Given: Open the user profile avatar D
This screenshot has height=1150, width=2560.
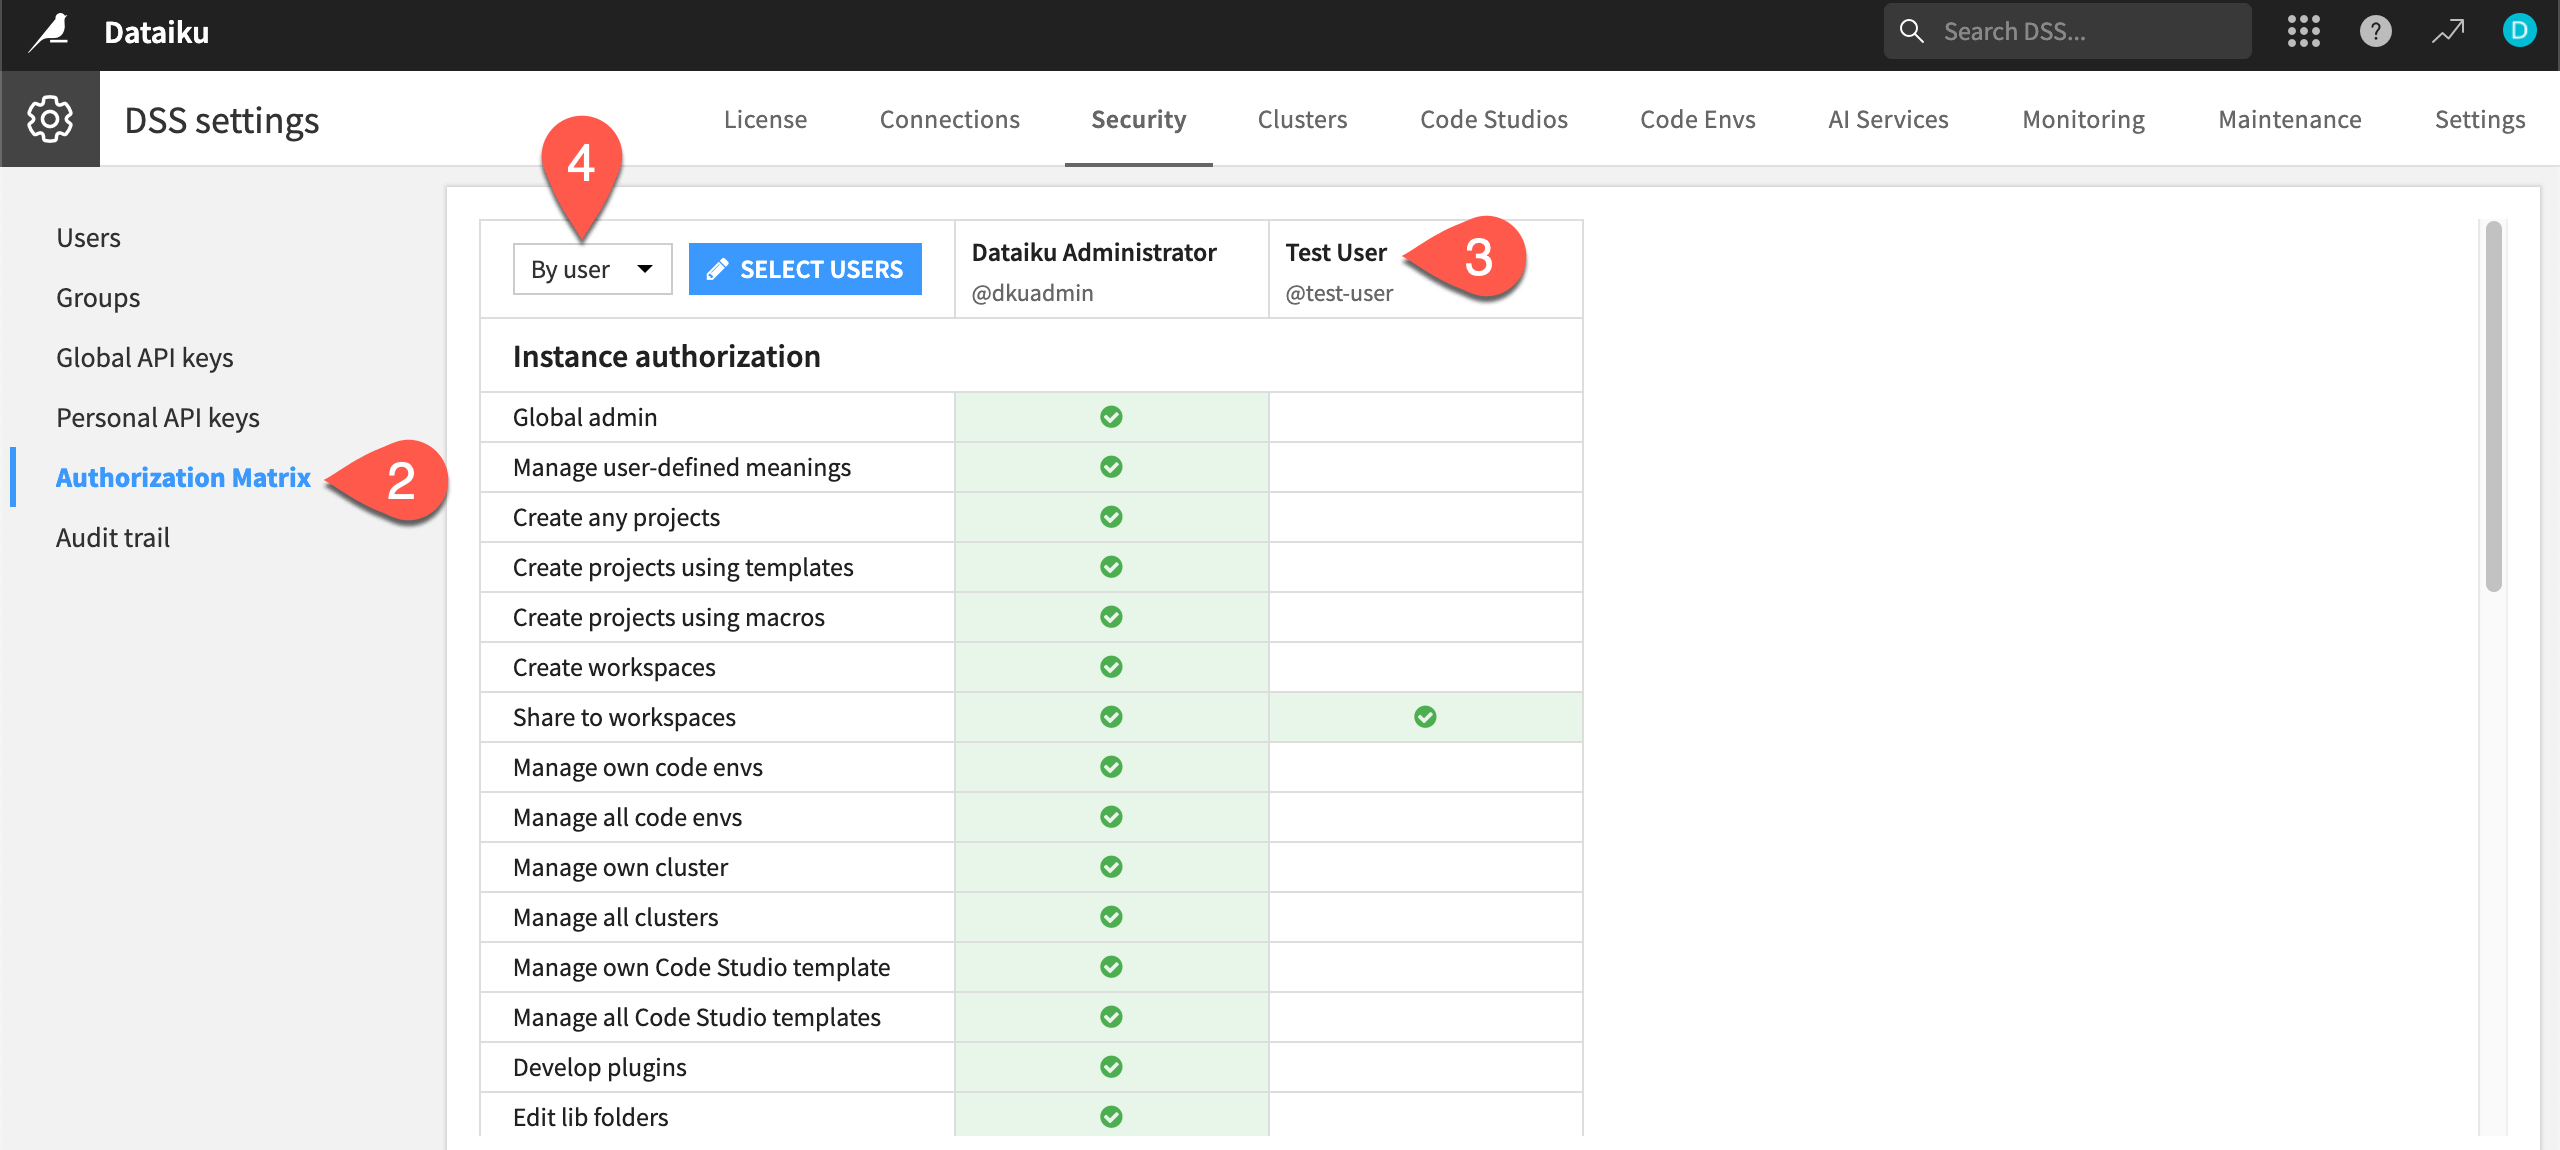Looking at the screenshot, I should 2519,31.
